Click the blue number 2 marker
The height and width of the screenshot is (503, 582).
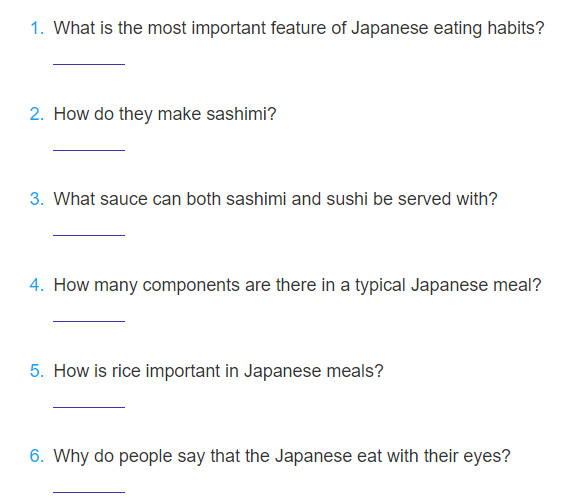tap(37, 114)
